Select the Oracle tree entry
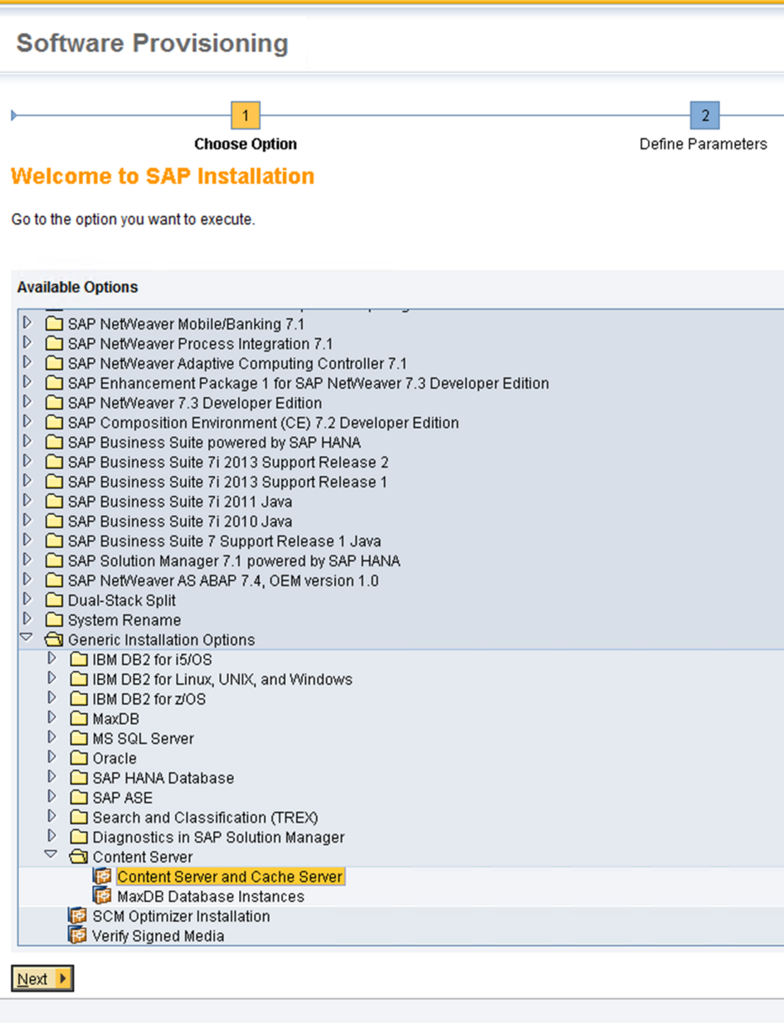Screen dimensions: 784x1024 coord(114,758)
